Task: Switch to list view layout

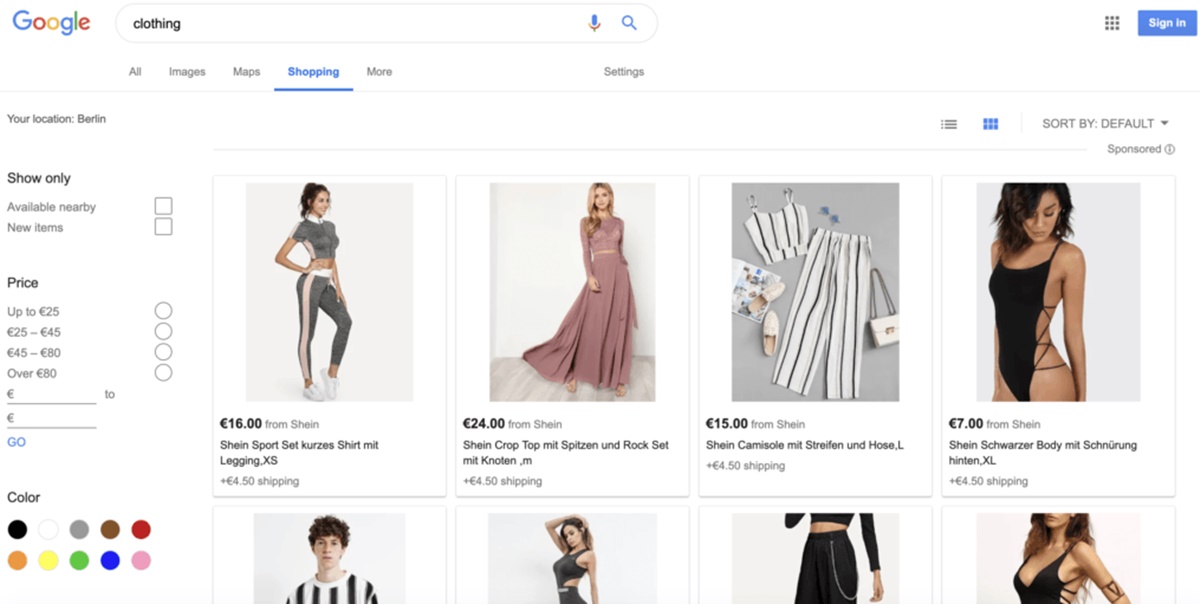Action: point(949,124)
